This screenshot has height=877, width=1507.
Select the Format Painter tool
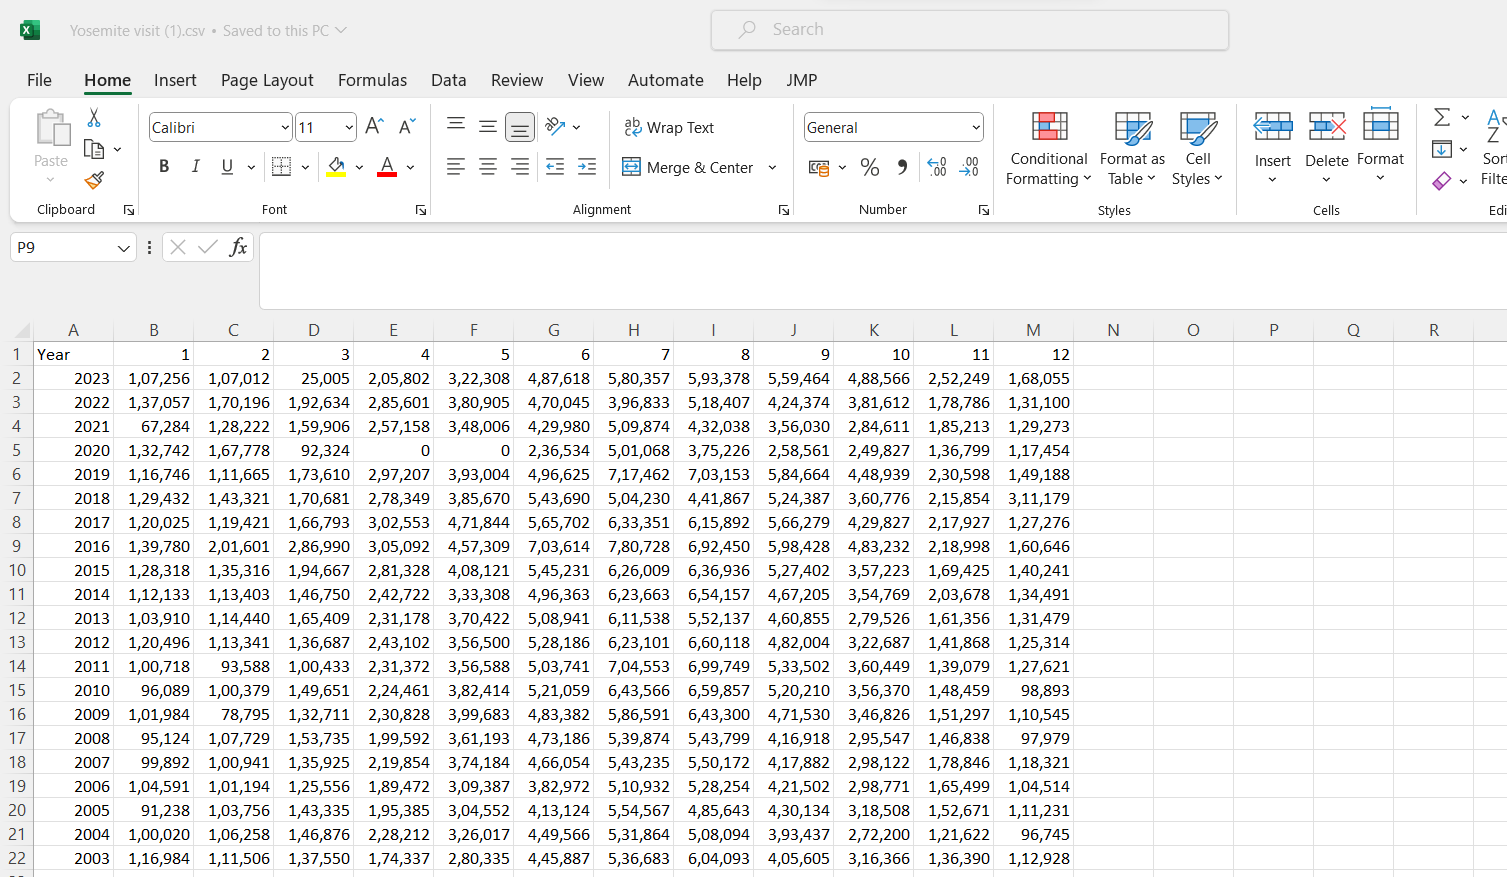tap(93, 180)
